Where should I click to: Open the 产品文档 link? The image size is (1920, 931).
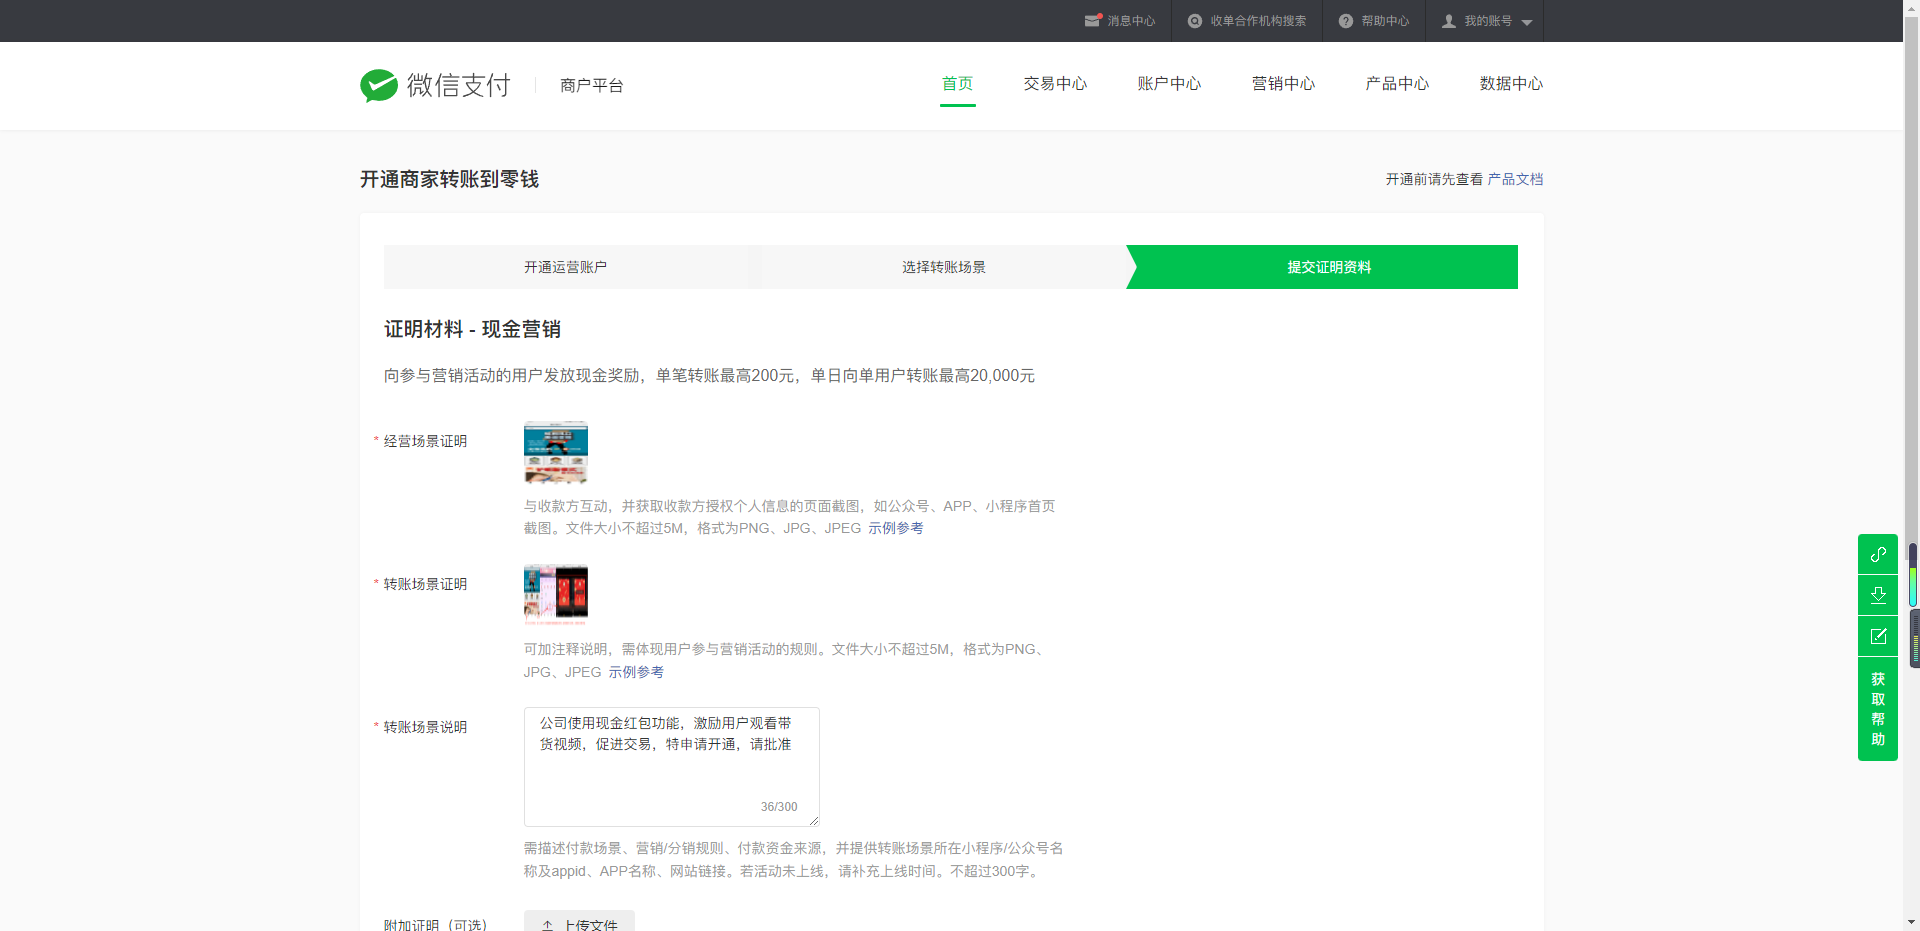tap(1515, 179)
